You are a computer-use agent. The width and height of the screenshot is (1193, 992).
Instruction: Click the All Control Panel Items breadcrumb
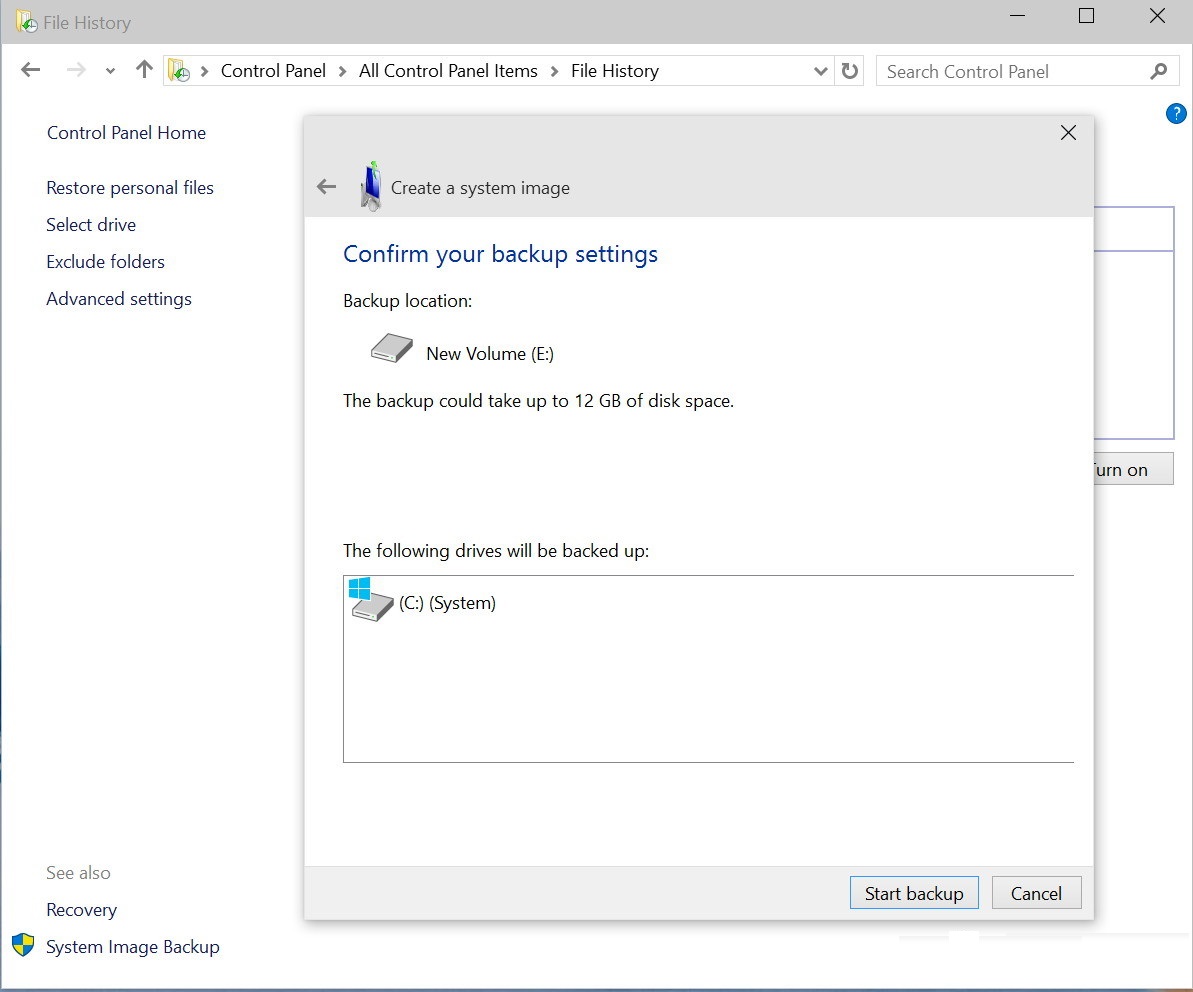pos(447,70)
